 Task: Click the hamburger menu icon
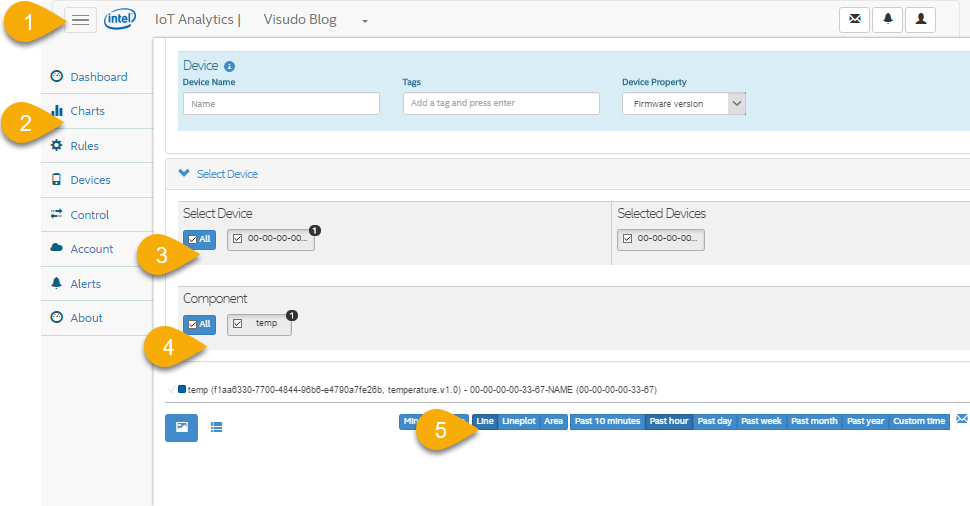tap(81, 20)
